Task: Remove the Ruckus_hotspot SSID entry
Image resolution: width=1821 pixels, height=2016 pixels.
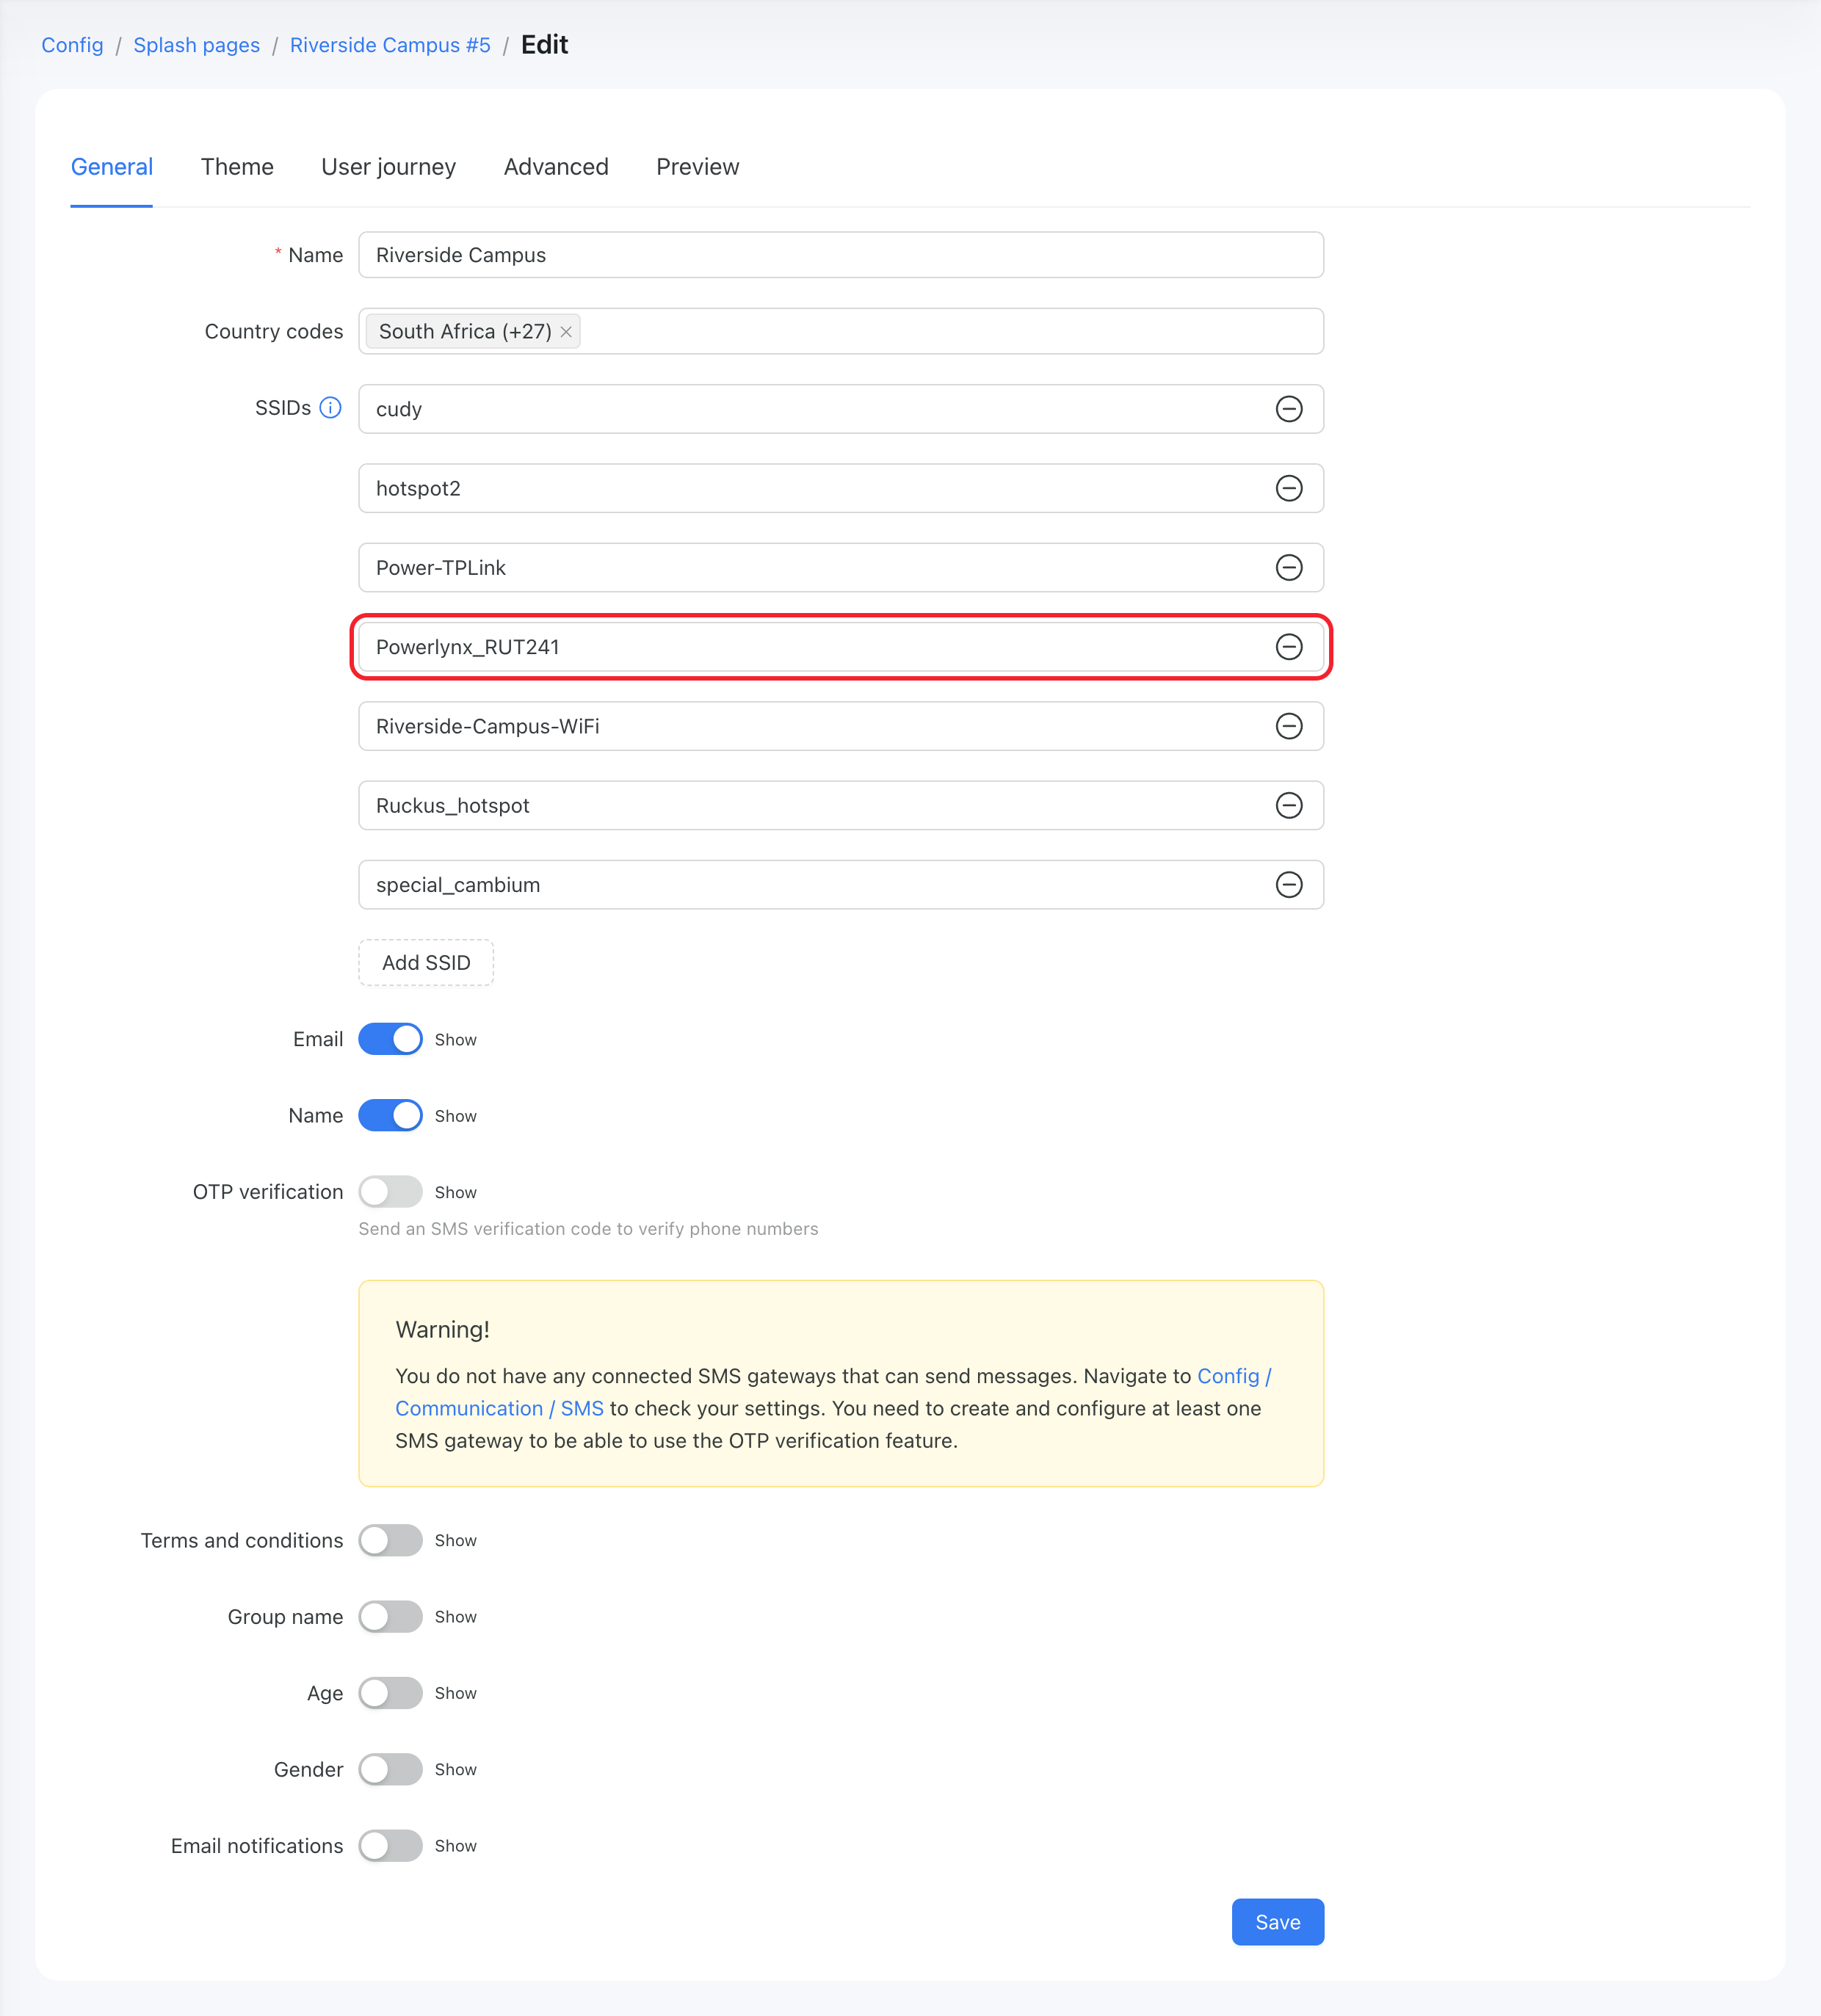Action: (x=1289, y=806)
